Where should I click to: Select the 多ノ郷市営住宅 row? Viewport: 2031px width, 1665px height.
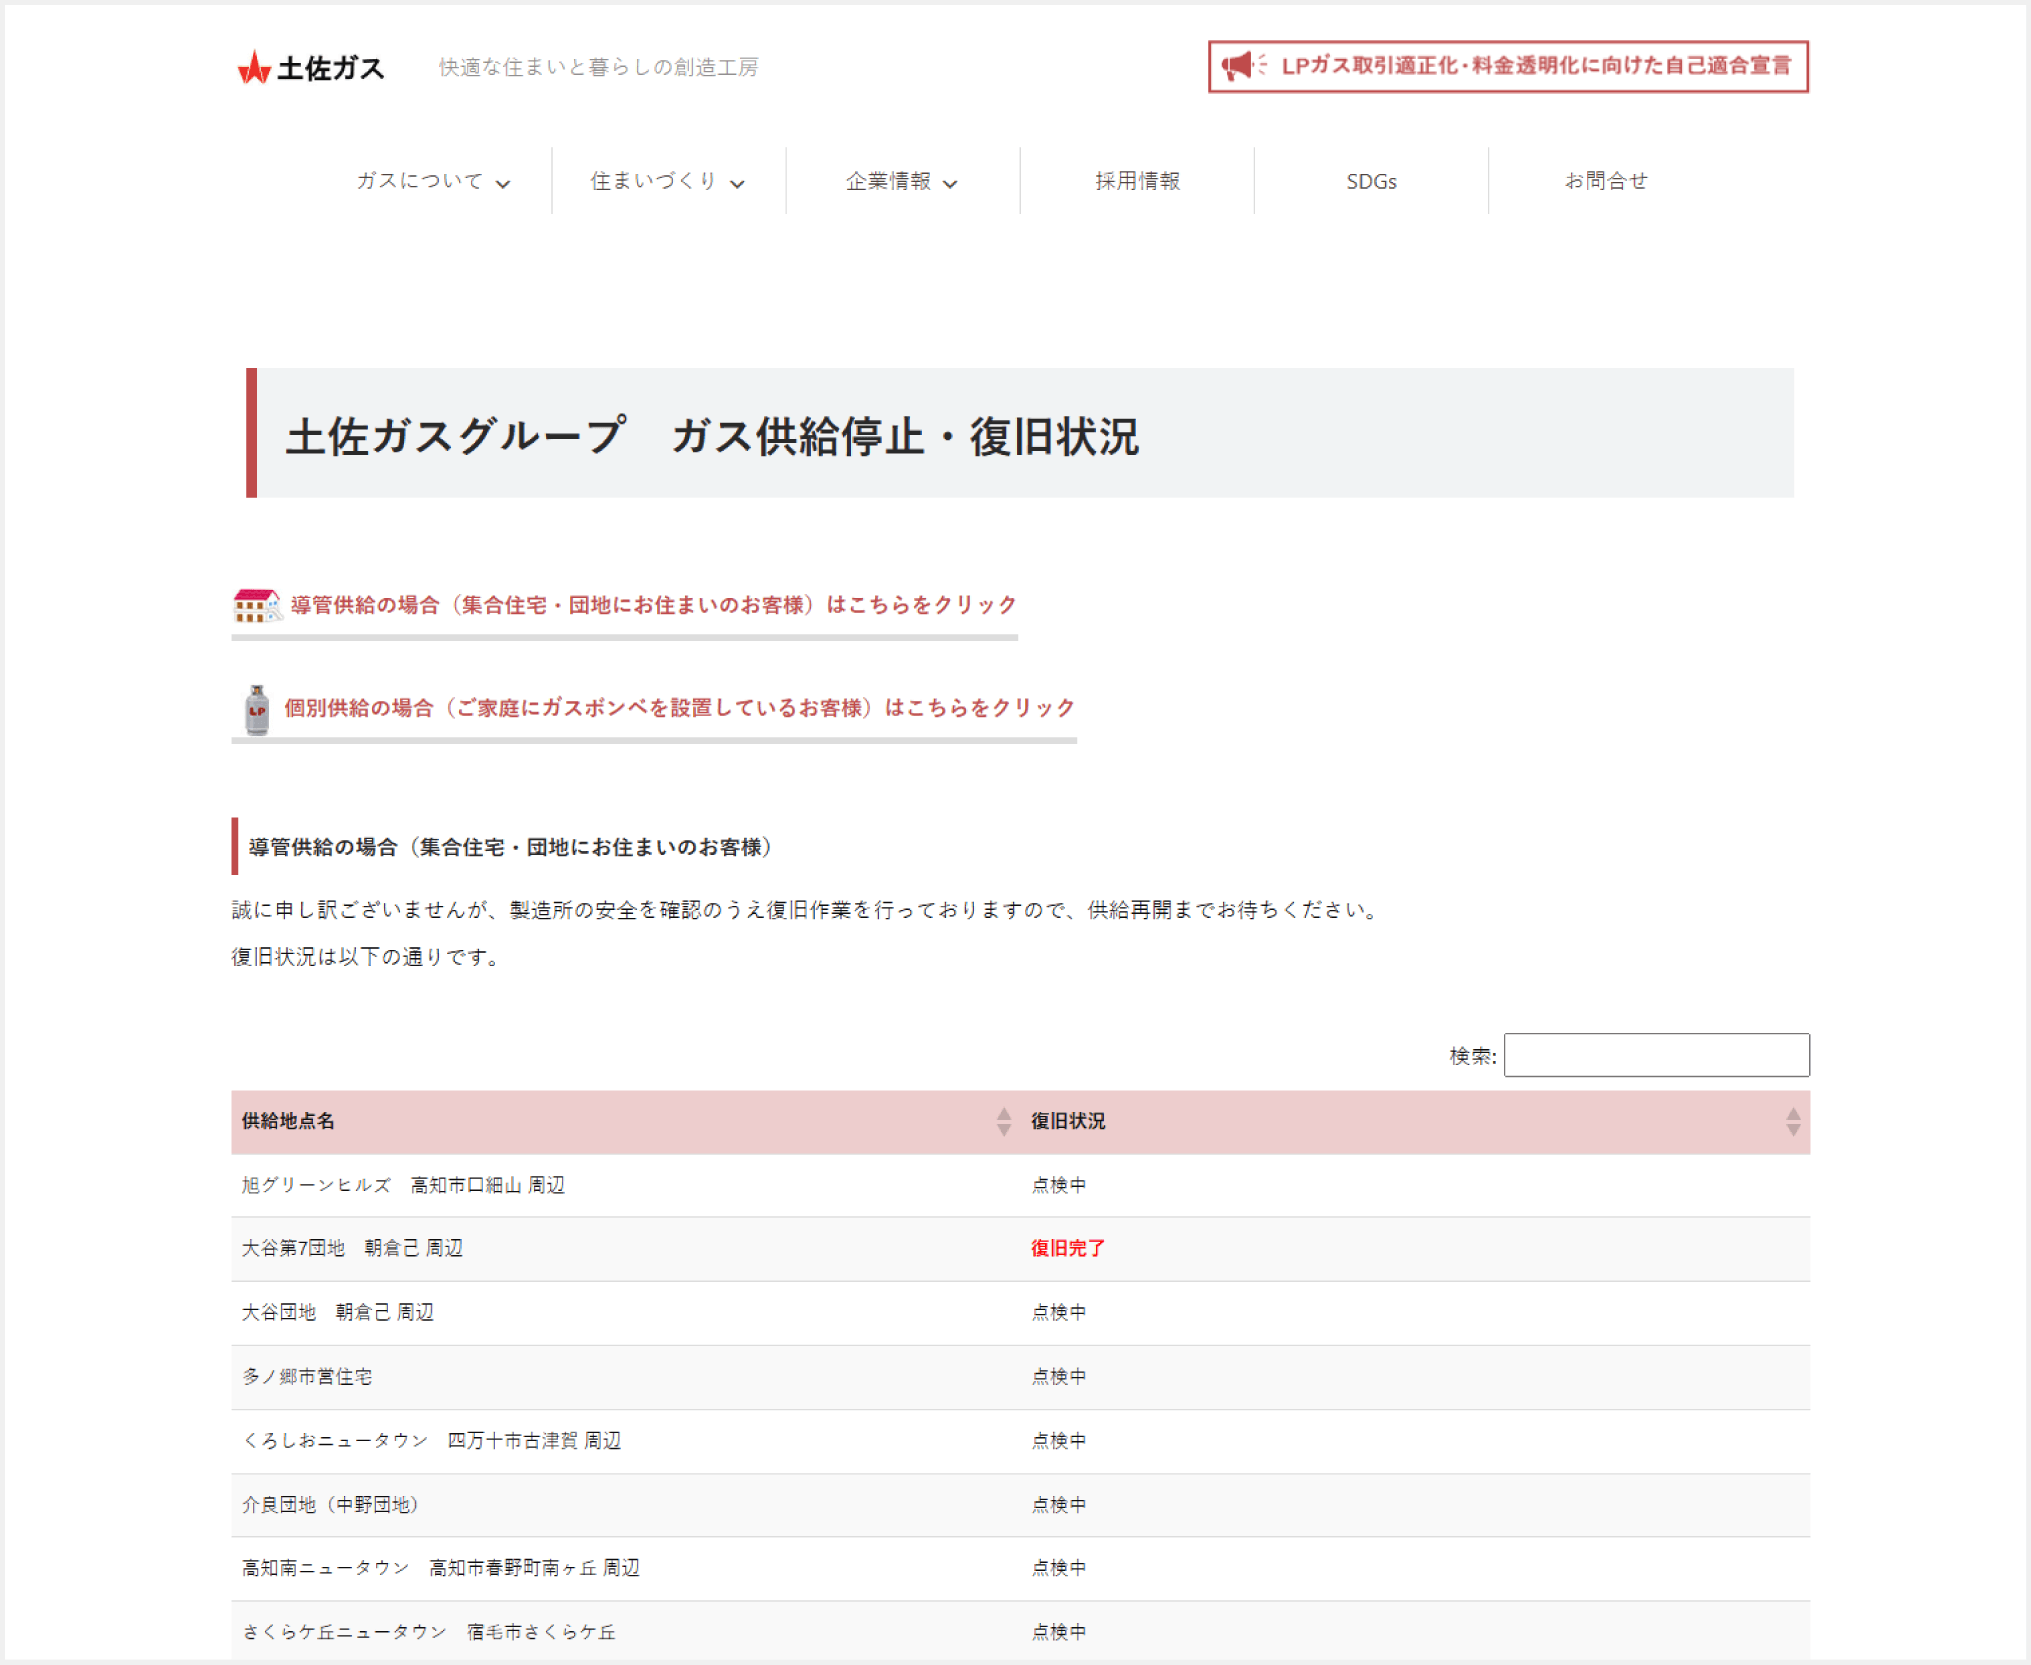tap(1020, 1377)
